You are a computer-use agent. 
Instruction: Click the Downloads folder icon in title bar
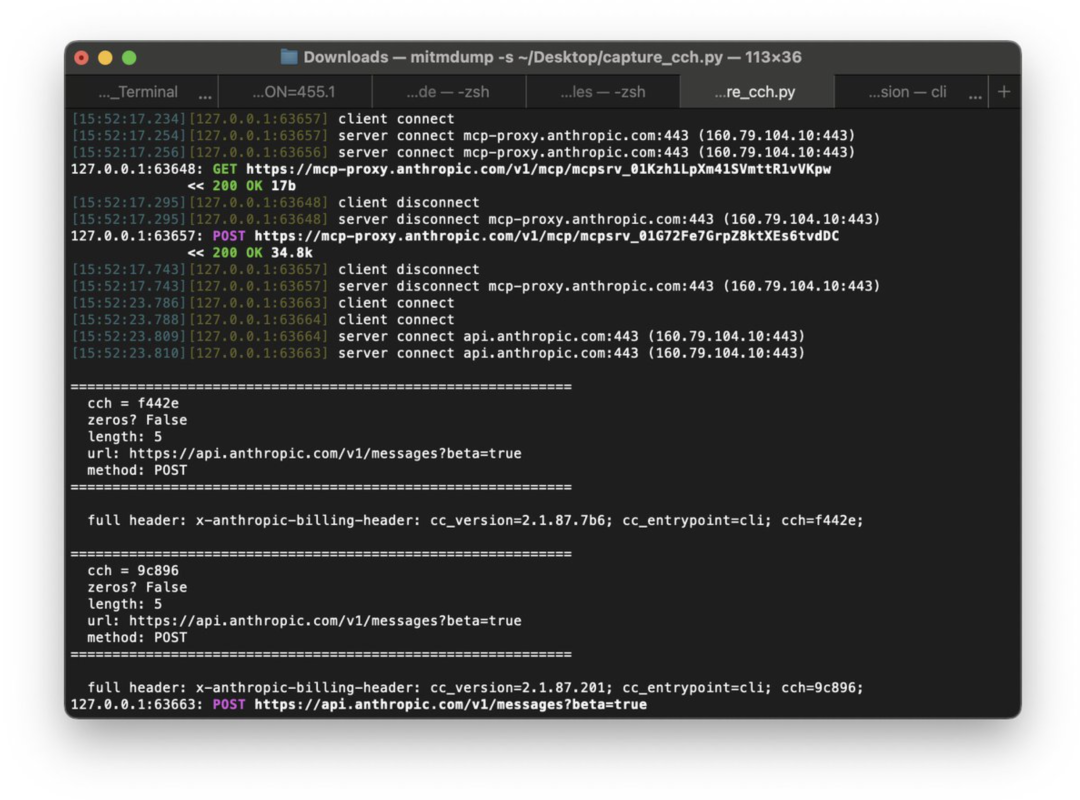(x=289, y=57)
